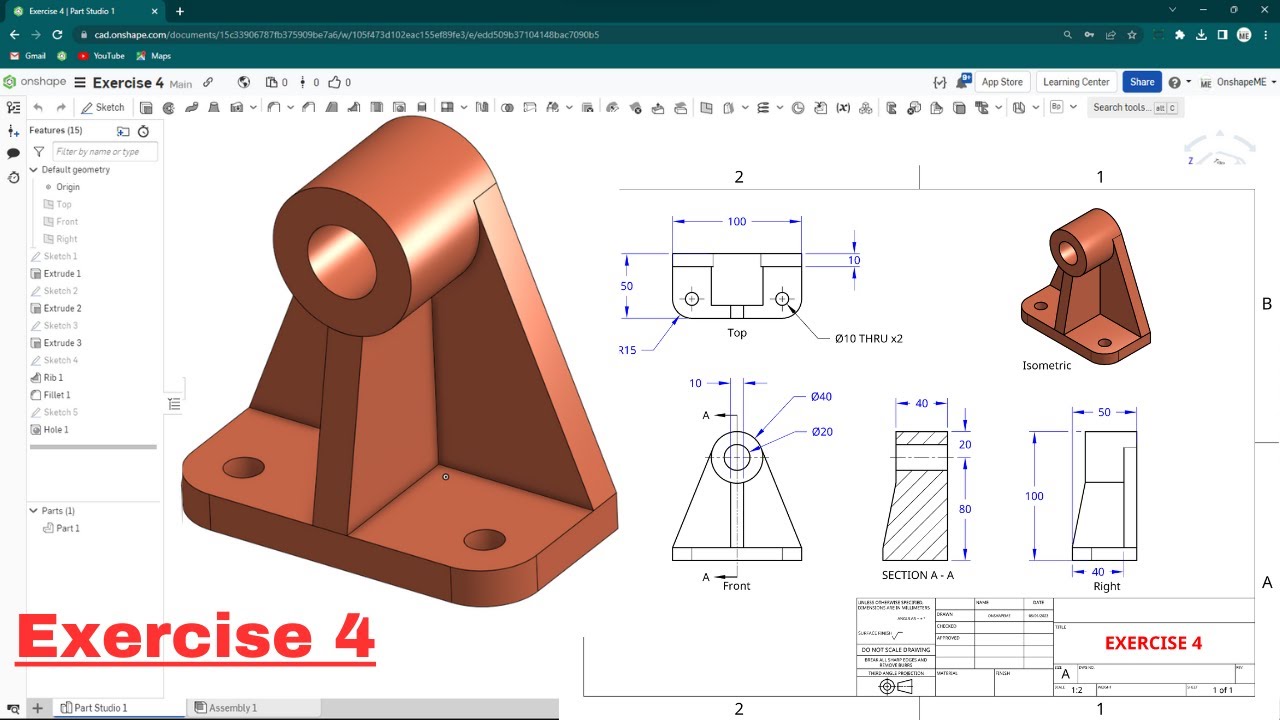
Task: Select the Mirror tool
Action: (484, 107)
